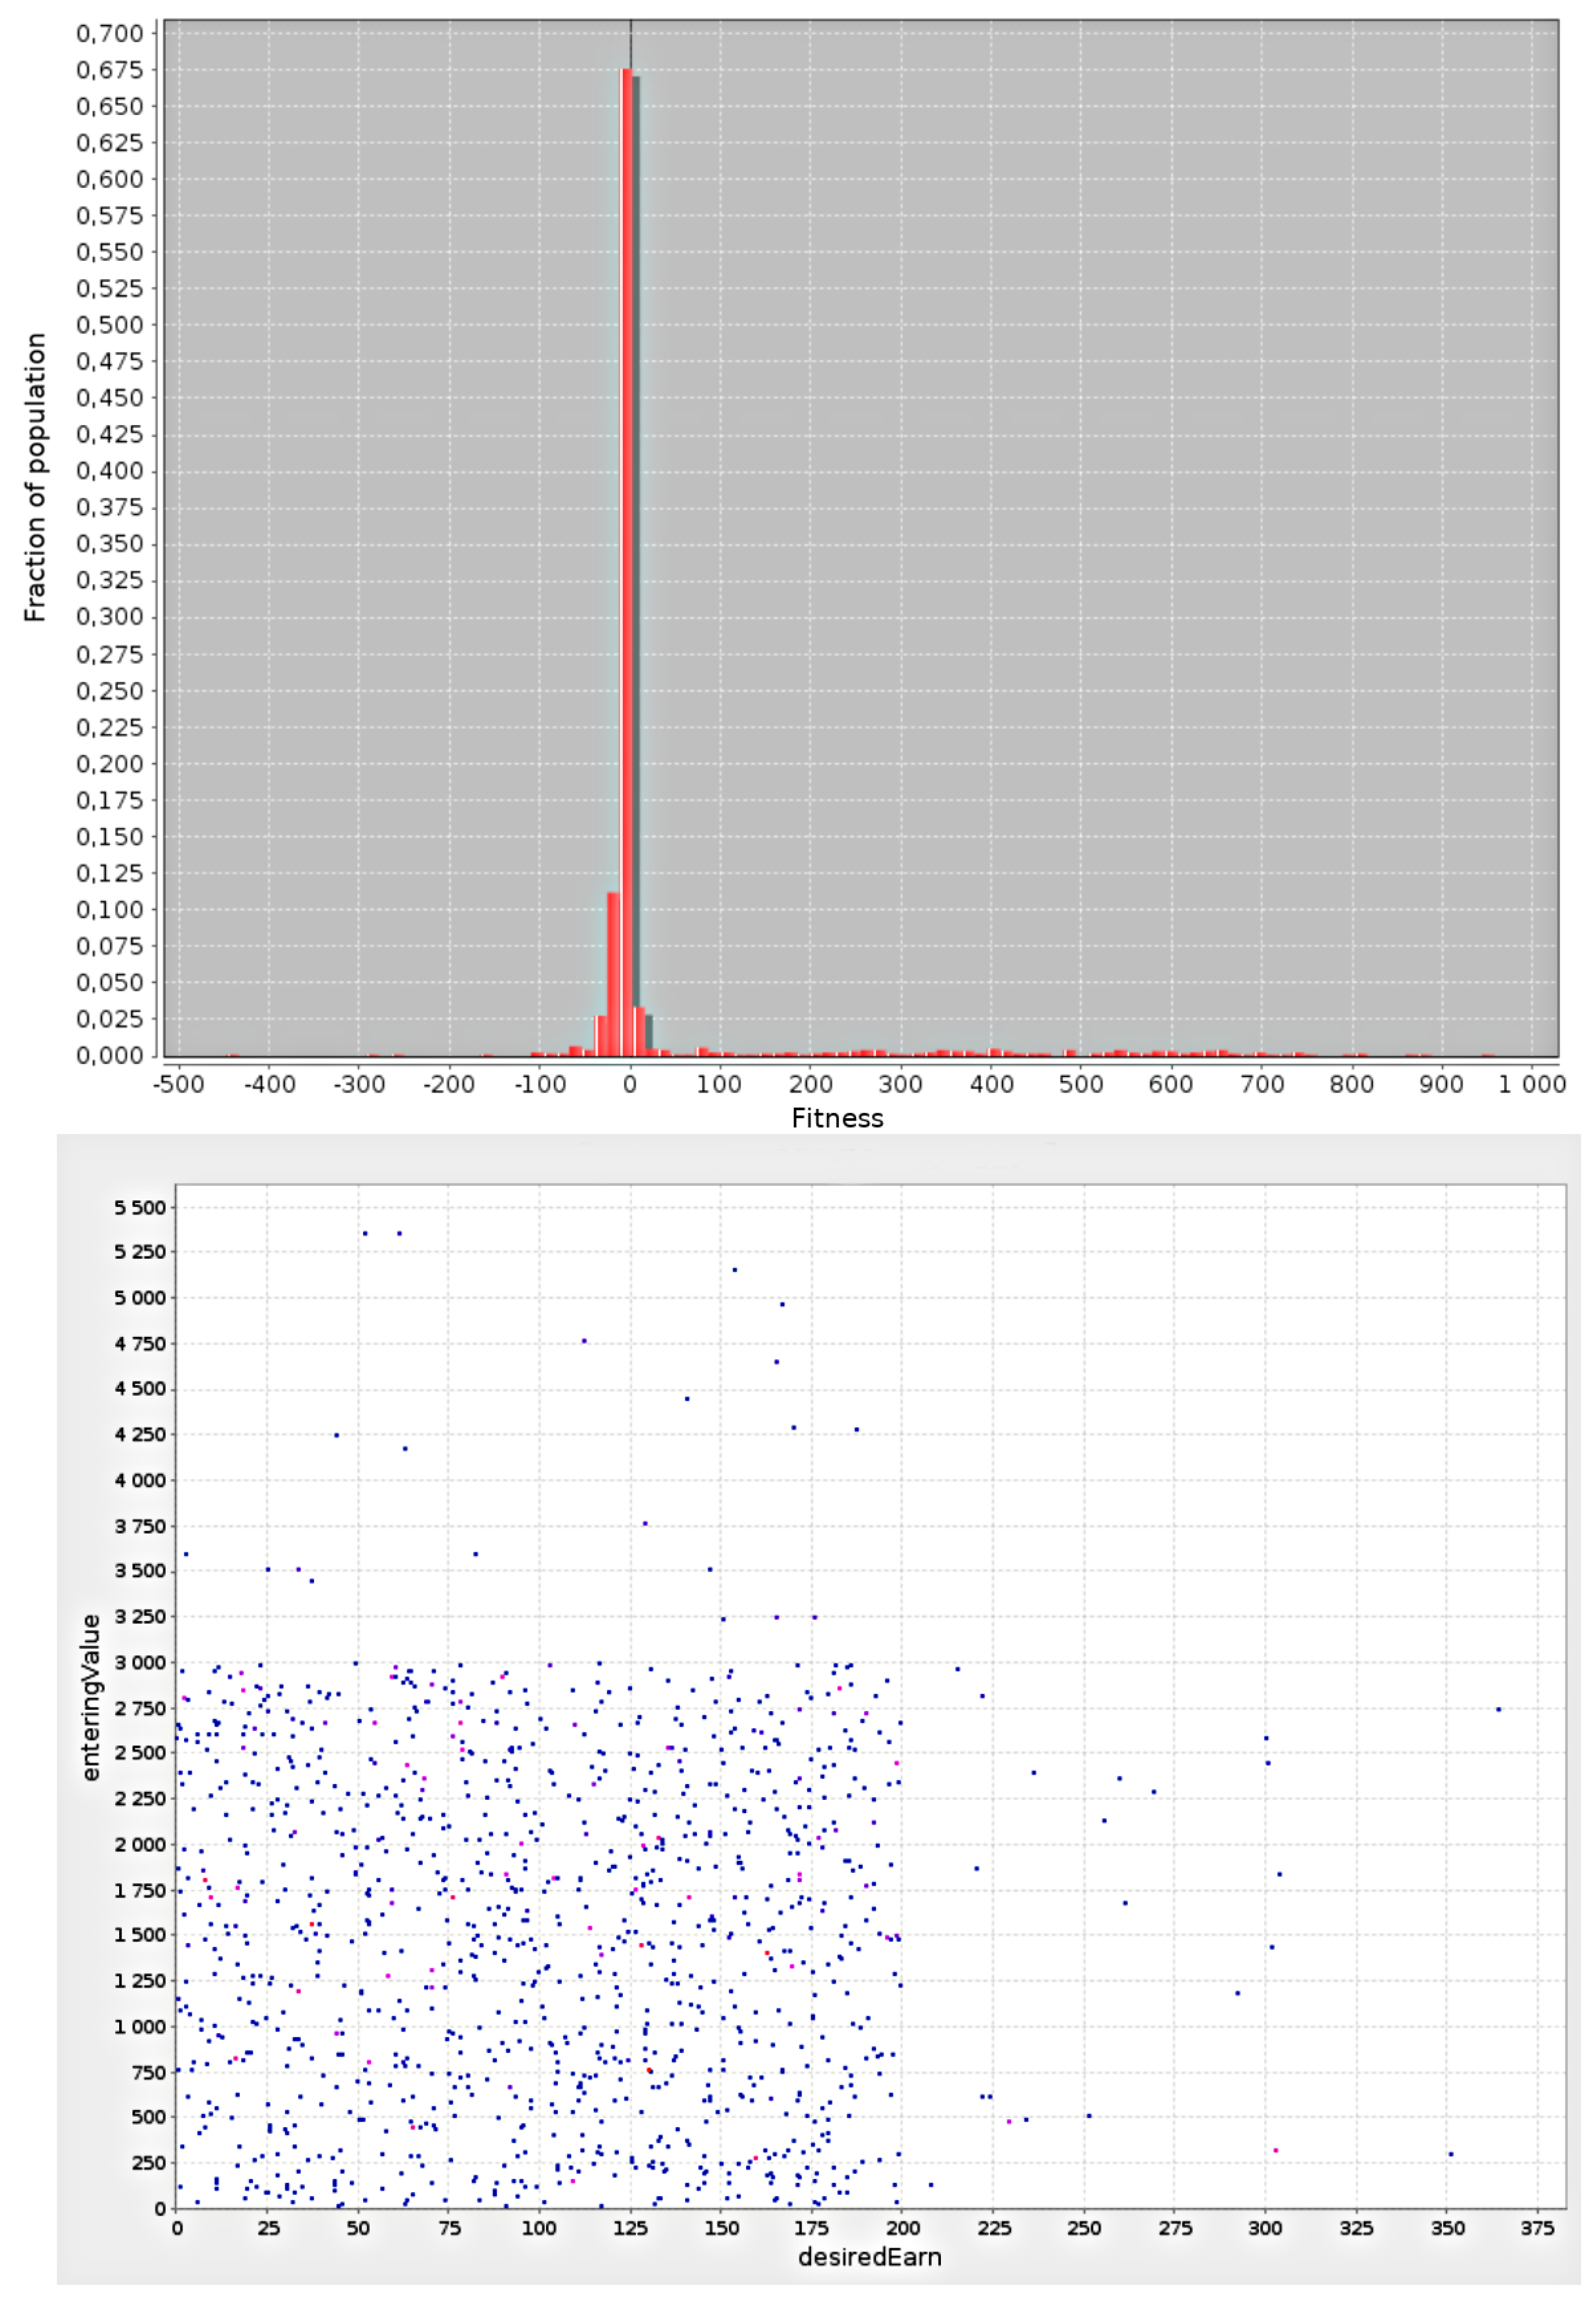Click the '375' desiredEarn tick label

[x=1537, y=2228]
